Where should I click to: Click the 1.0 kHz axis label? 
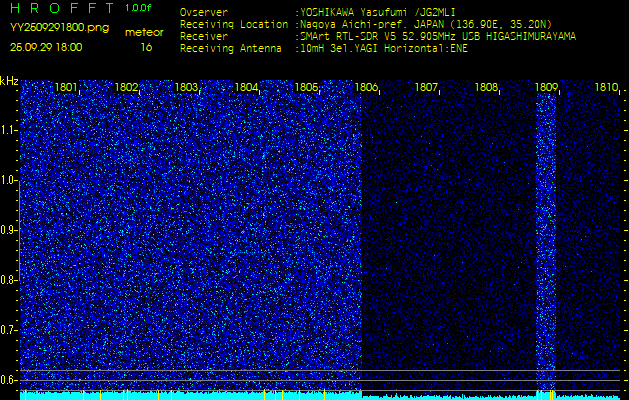pos(9,180)
